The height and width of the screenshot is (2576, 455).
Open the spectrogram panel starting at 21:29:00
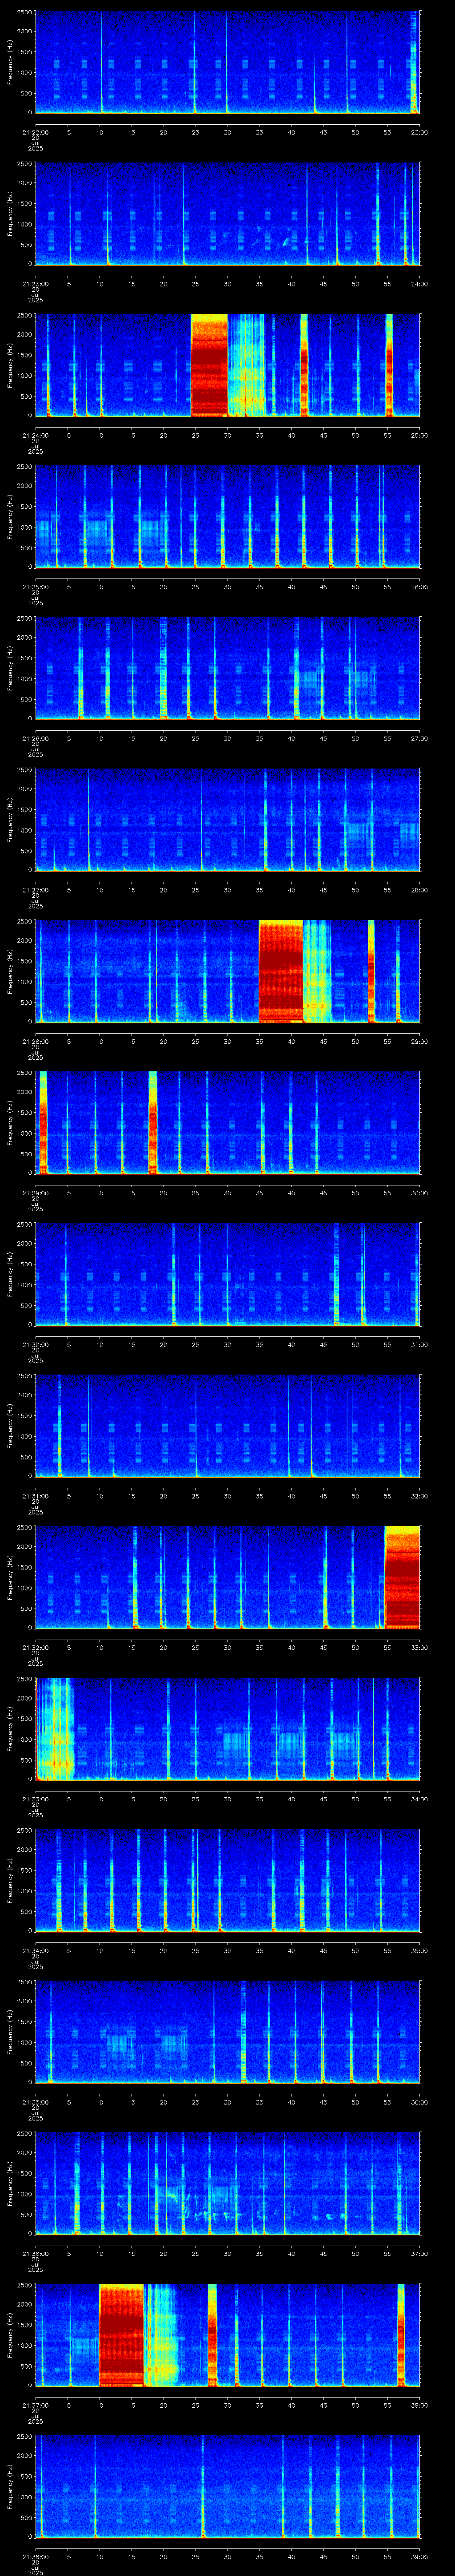tap(227, 1123)
